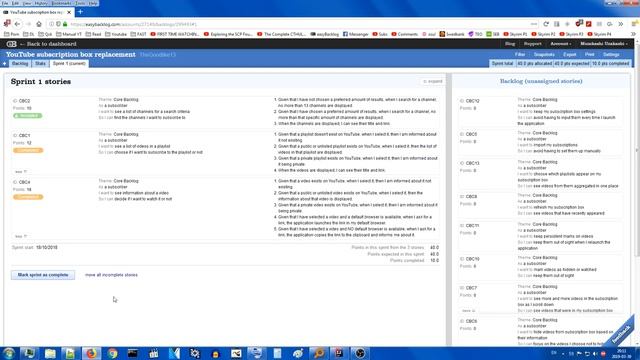Click the browser home icon
Image resolution: width=640 pixels, height=360 pixels.
click(39, 24)
